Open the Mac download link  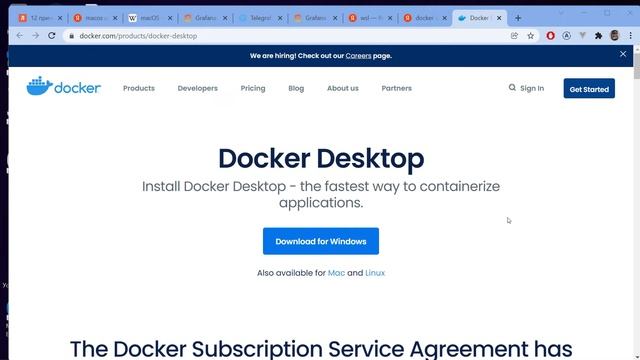336,273
